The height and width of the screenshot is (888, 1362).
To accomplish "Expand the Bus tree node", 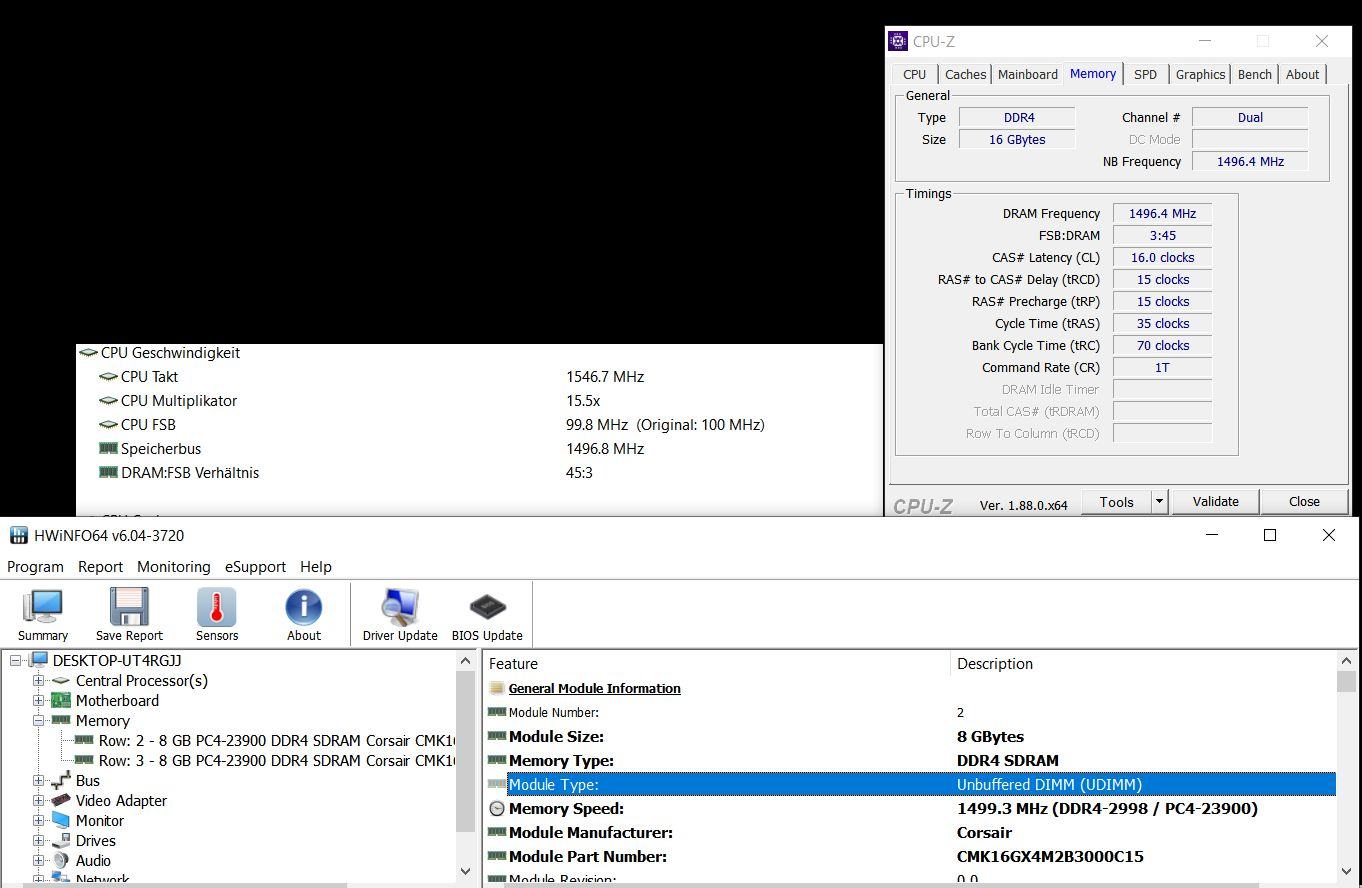I will pyautogui.click(x=39, y=780).
